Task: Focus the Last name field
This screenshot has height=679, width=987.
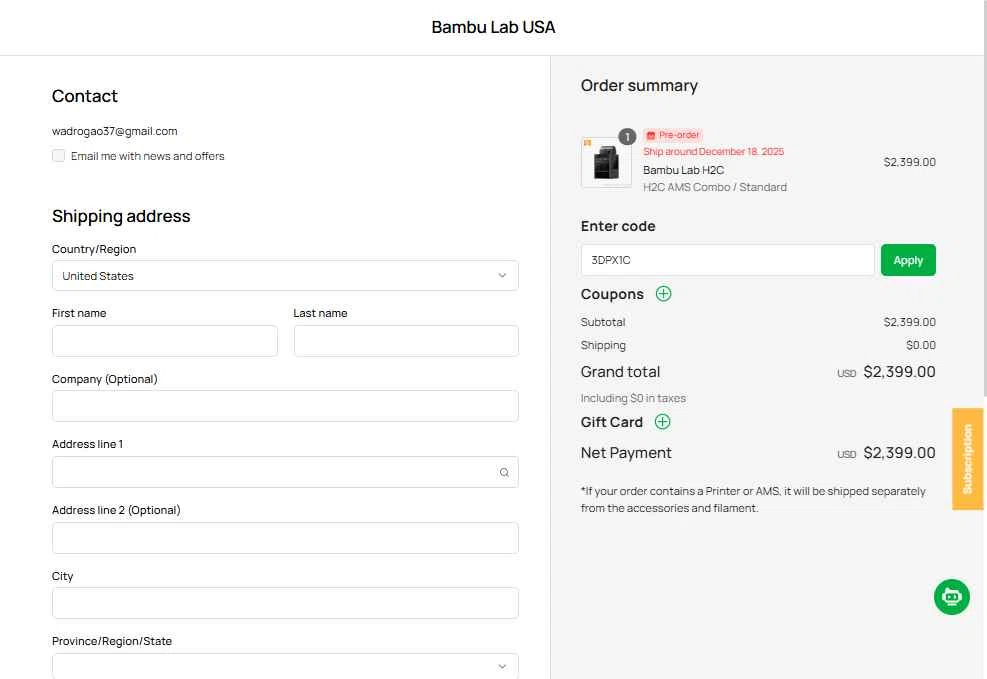Action: tap(406, 341)
